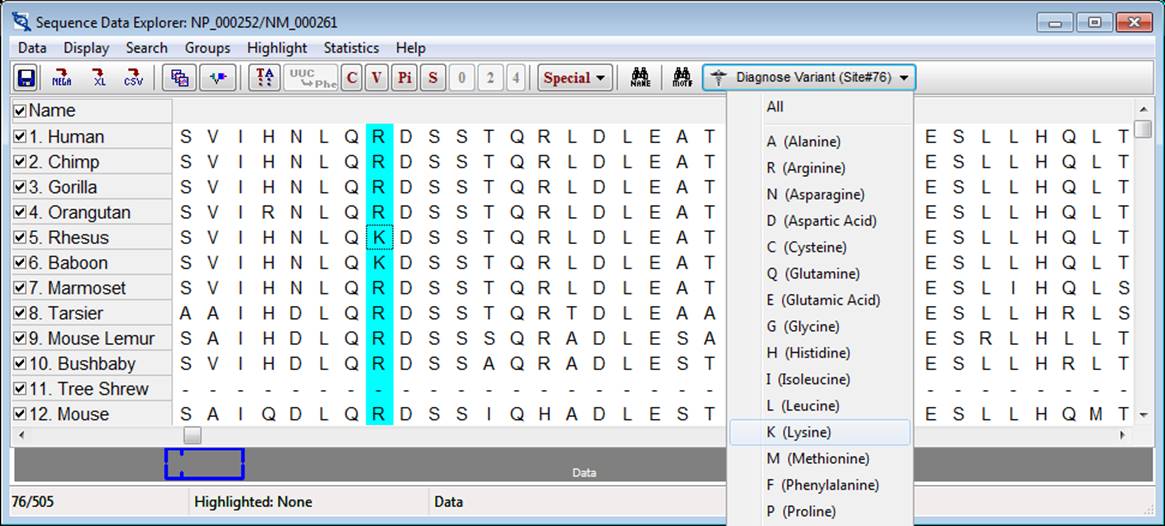Open the Special dropdown
The height and width of the screenshot is (526, 1165).
[575, 78]
